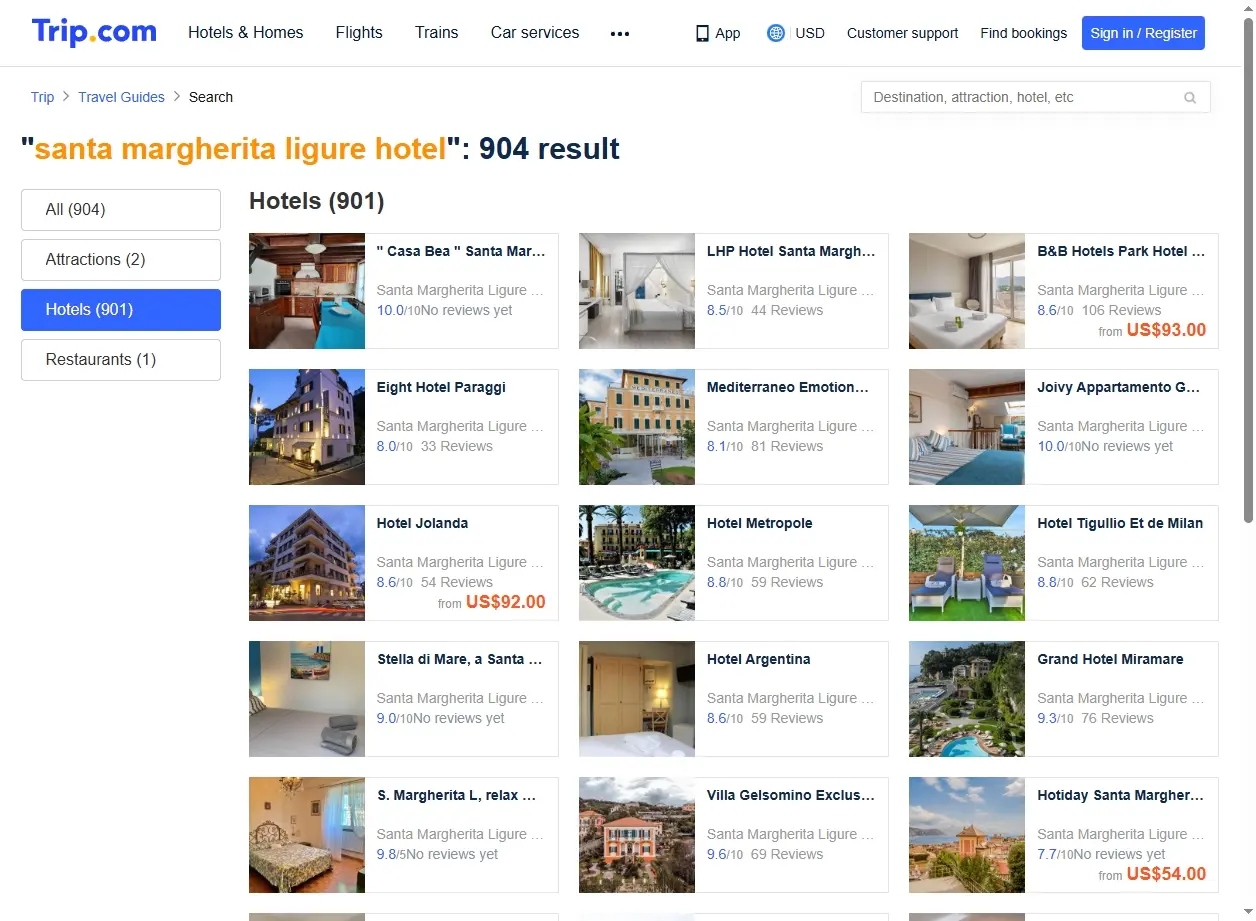
Task: Click 69 Reviews on Villa Gelsomino
Action: click(787, 854)
